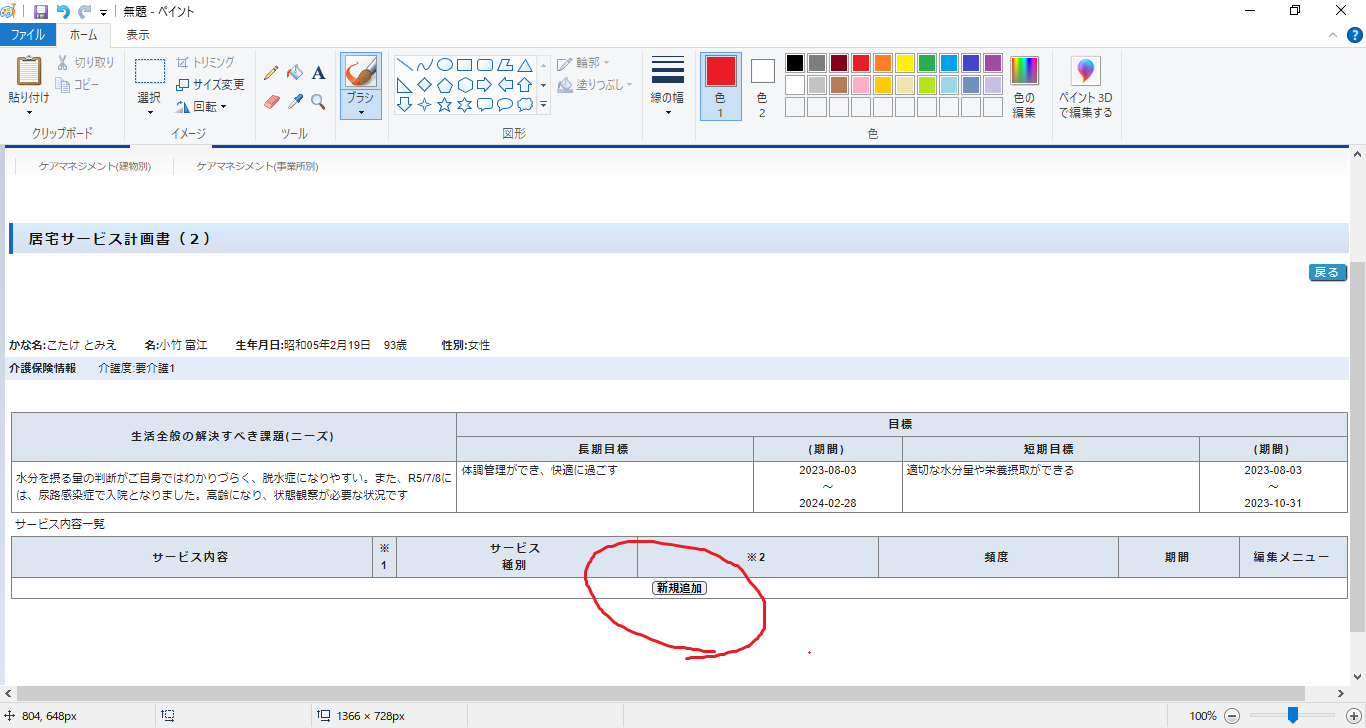Image resolution: width=1366 pixels, height=728 pixels.
Task: Pick the Color picker eyedropper tool
Action: (295, 102)
